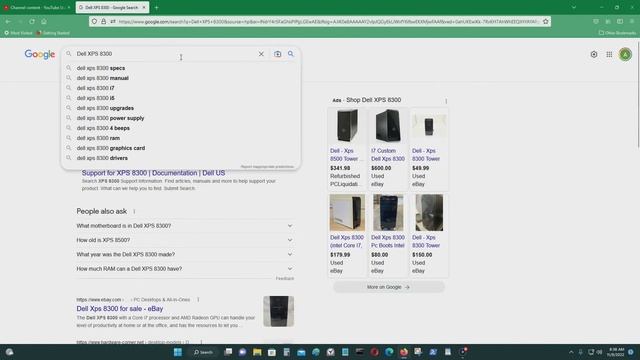
Task: Click the blue search magnifier button
Action: [291, 54]
